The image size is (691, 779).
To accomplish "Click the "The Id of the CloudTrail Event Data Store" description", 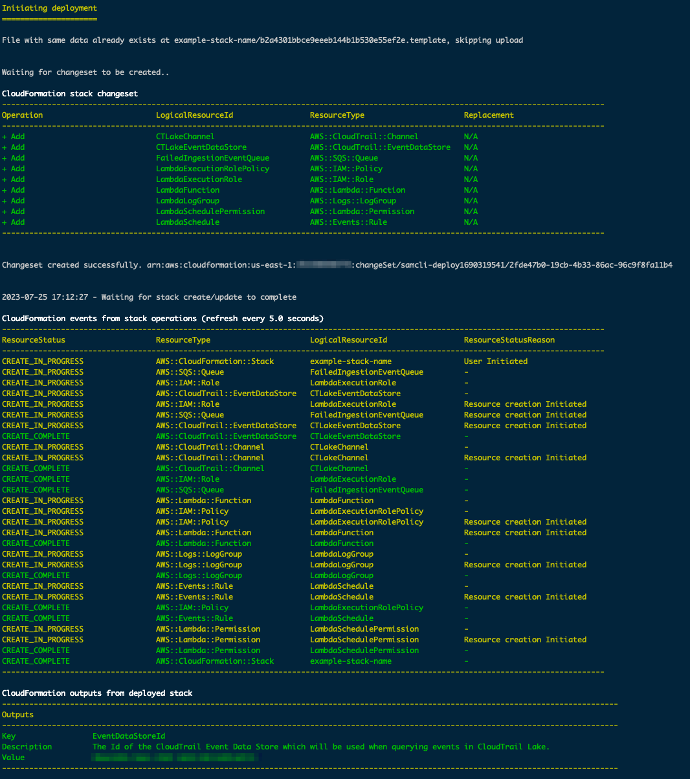I will pos(321,747).
